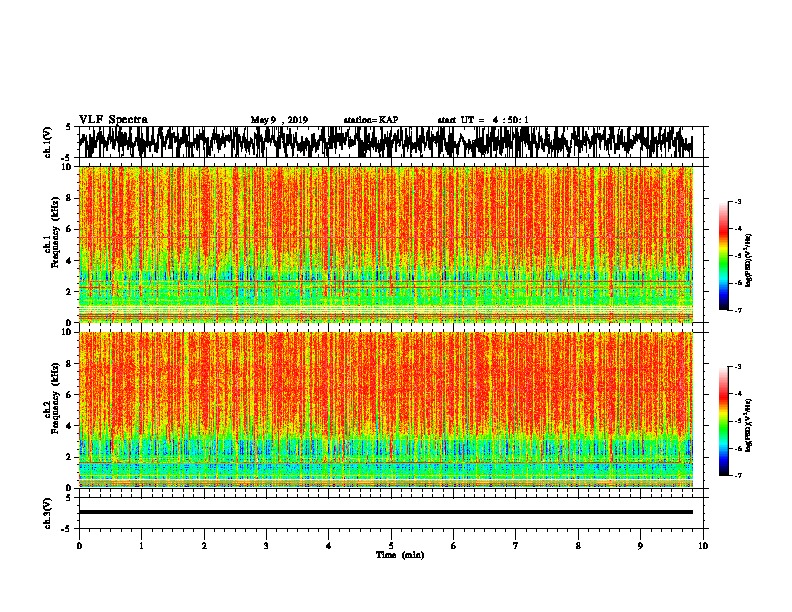Click the "-7" tick on ch.1 colorbar
This screenshot has width=792, height=612.
737,310
